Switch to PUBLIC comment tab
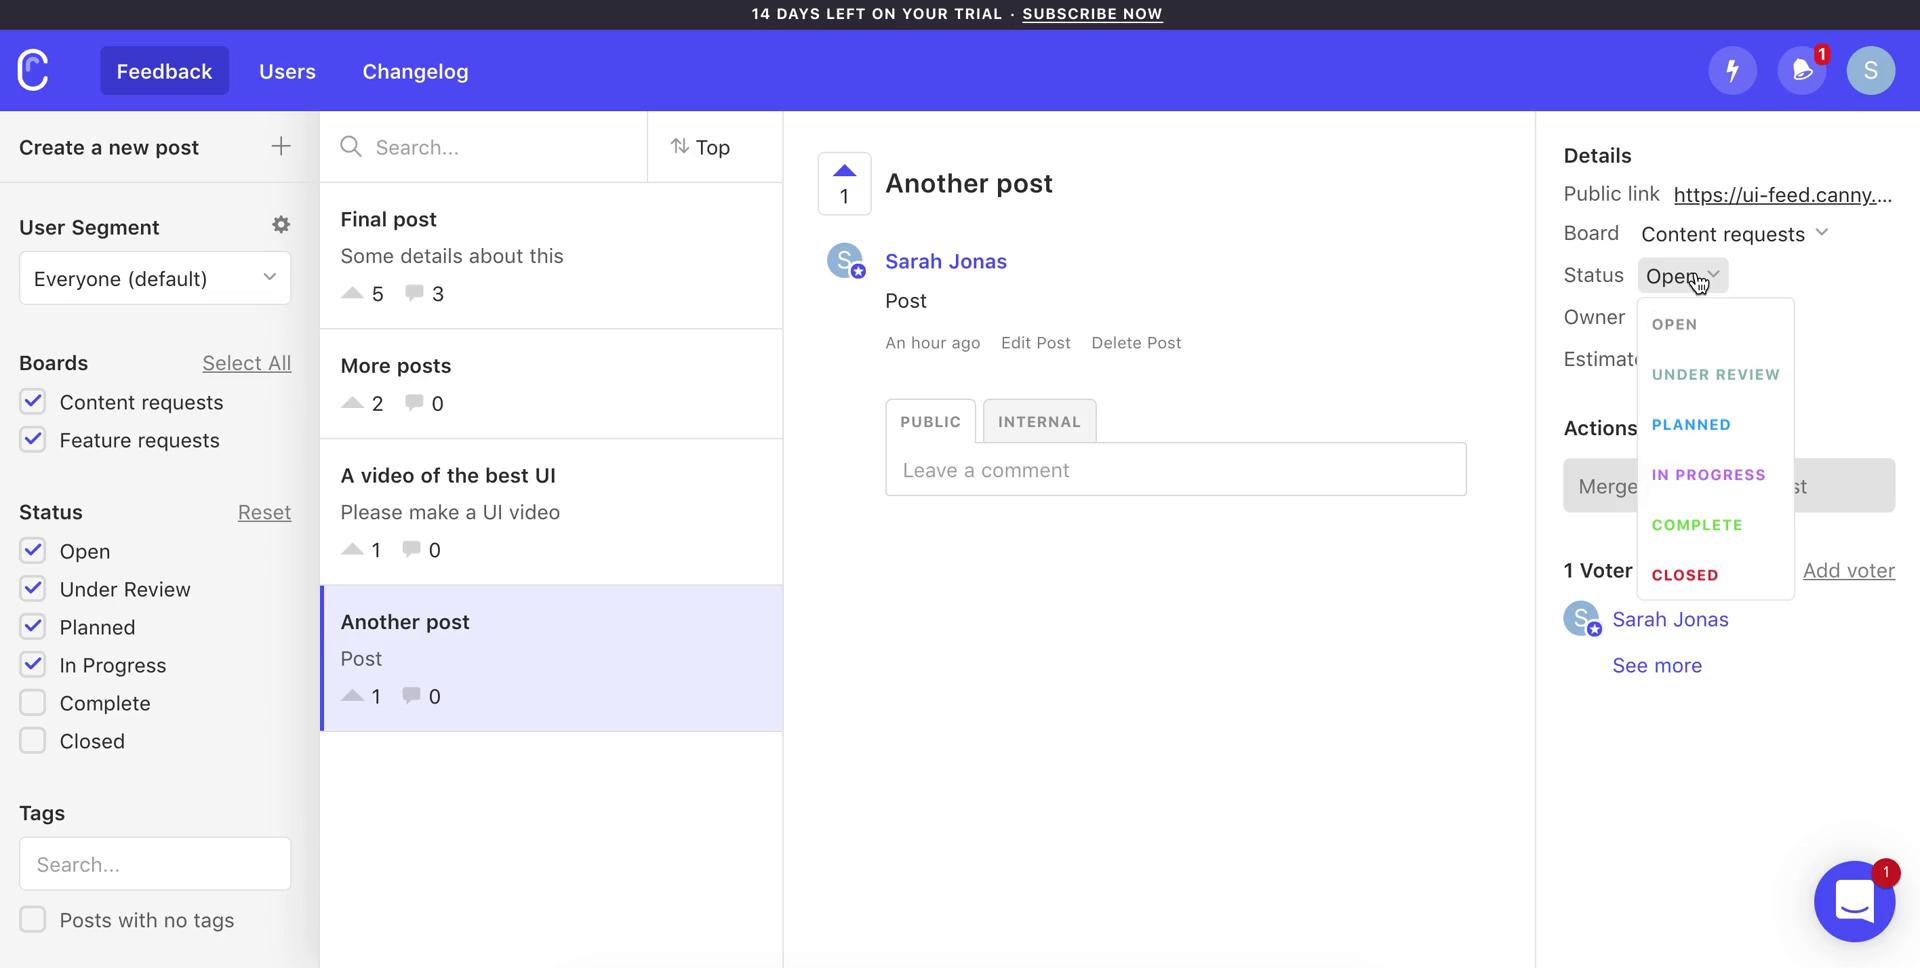This screenshot has height=968, width=1920. click(x=930, y=421)
